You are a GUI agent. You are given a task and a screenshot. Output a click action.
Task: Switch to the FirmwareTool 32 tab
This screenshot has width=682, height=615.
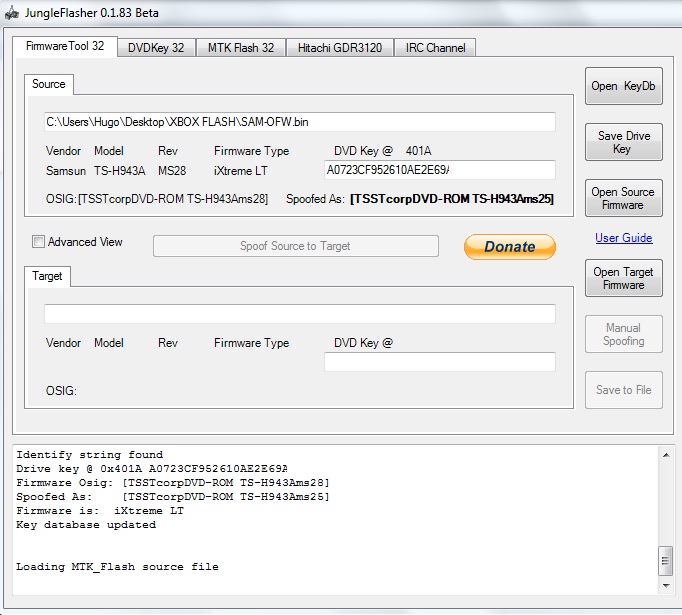(65, 47)
